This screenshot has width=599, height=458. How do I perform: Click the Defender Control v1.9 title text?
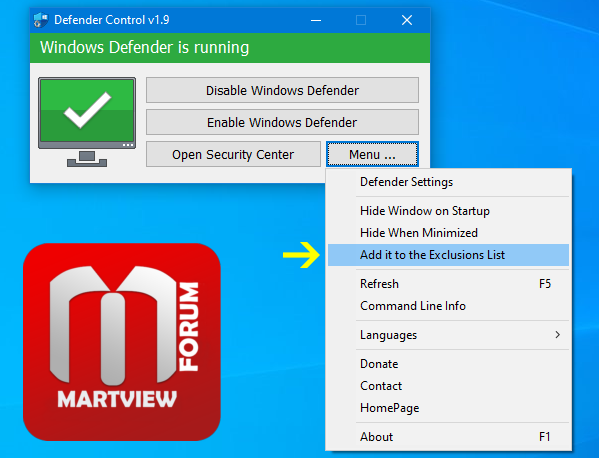pos(112,20)
